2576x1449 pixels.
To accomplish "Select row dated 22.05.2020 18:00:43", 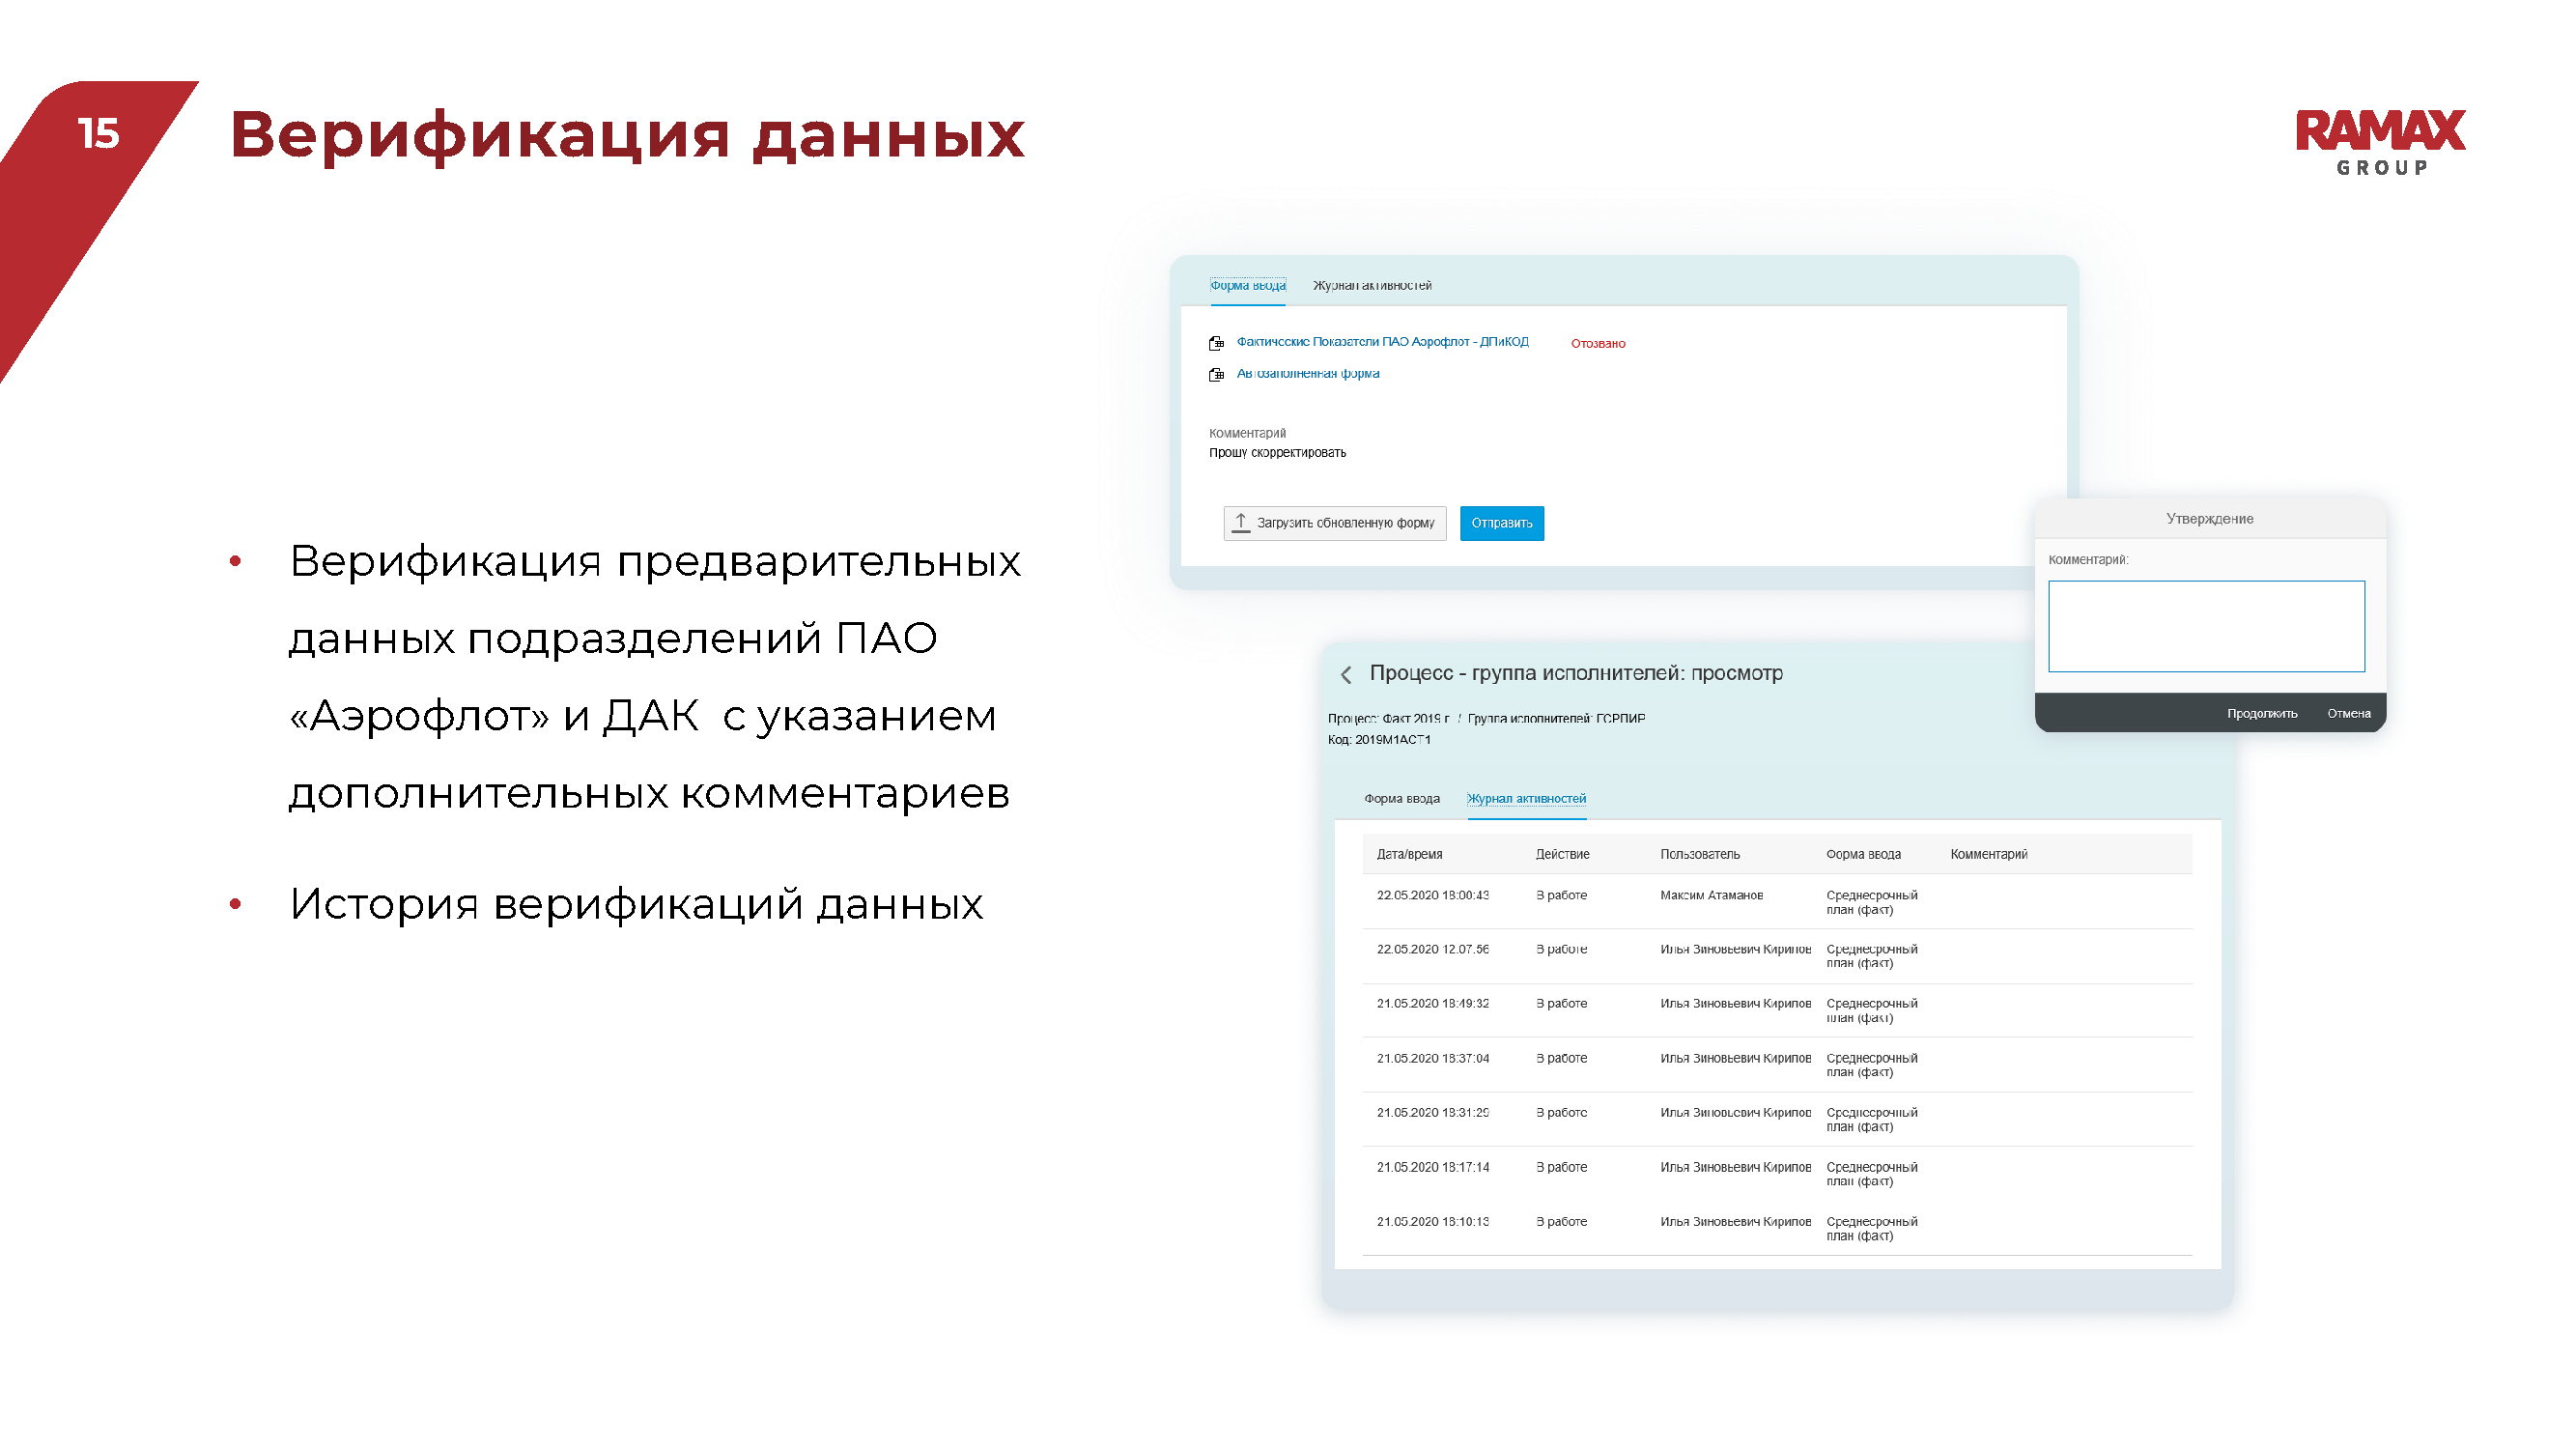I will coord(1777,903).
